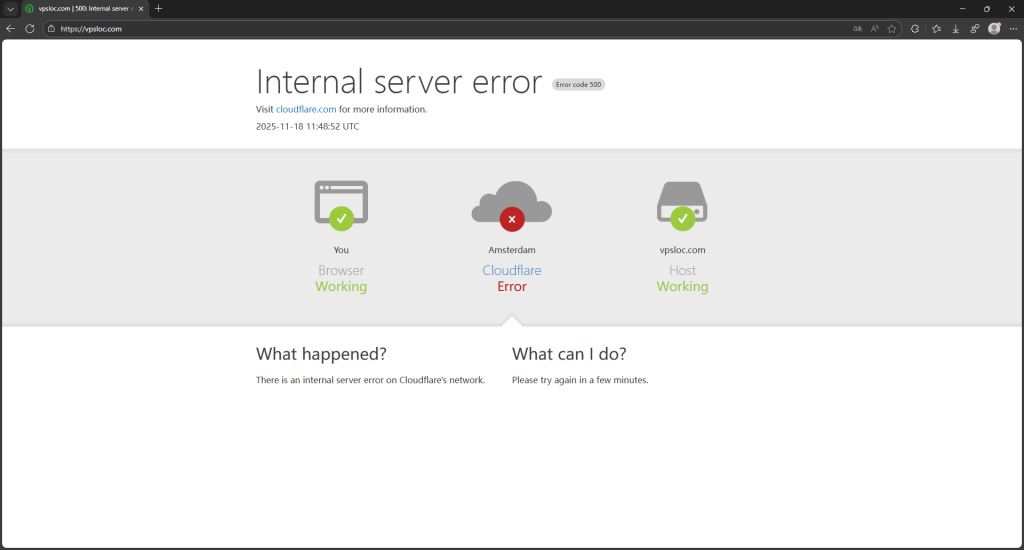Click the What happened? heading
Image resolution: width=1024 pixels, height=550 pixels.
(321, 353)
